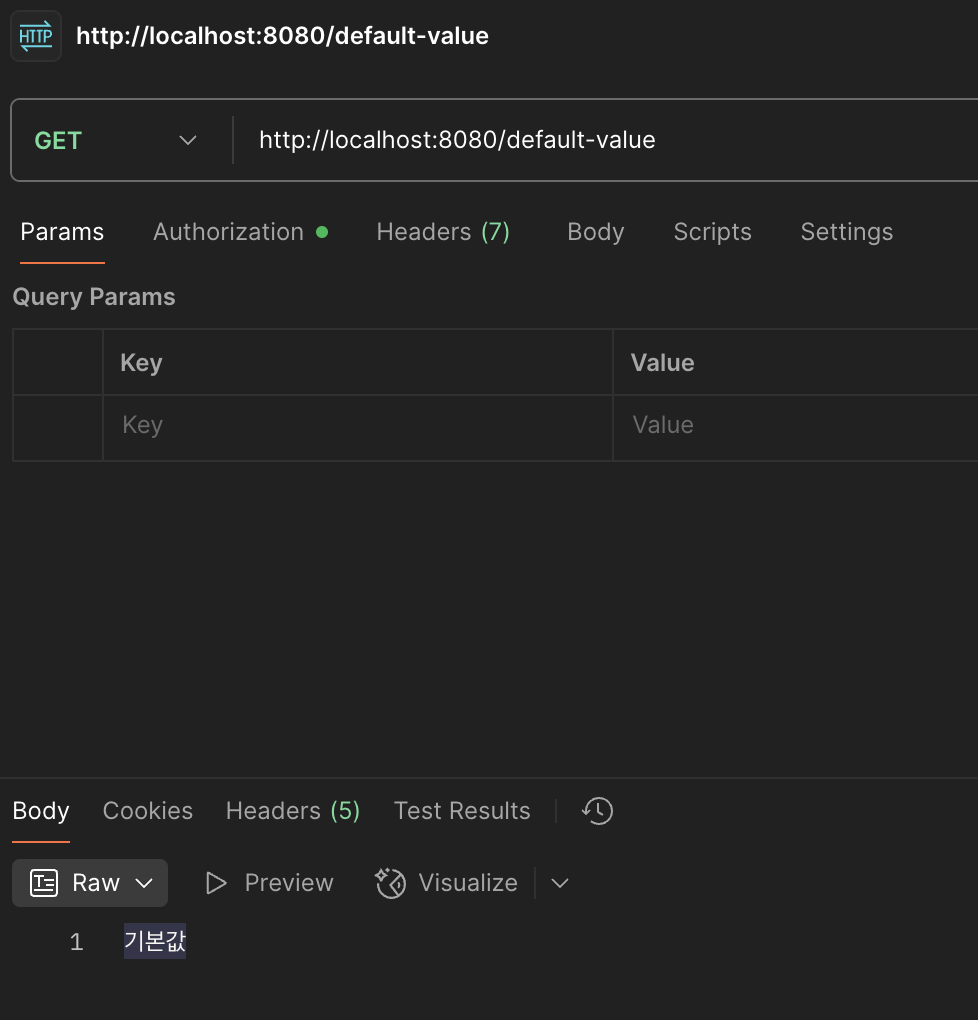Open the response history clock icon

pos(597,811)
